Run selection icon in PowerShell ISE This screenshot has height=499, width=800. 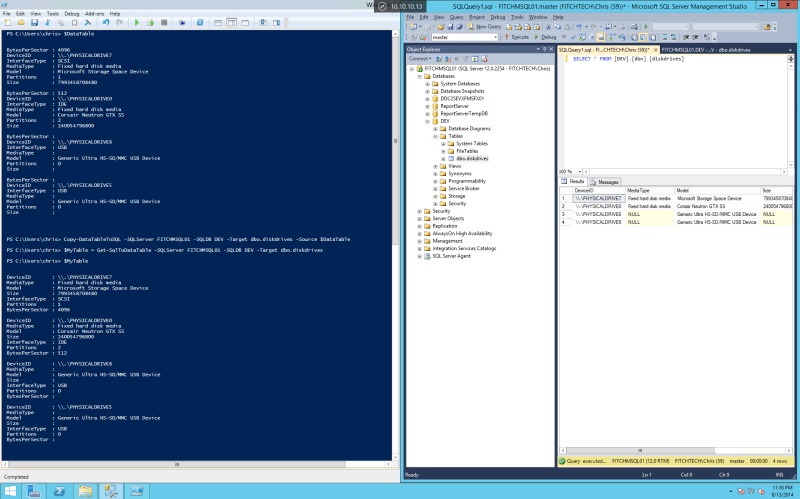[150, 23]
